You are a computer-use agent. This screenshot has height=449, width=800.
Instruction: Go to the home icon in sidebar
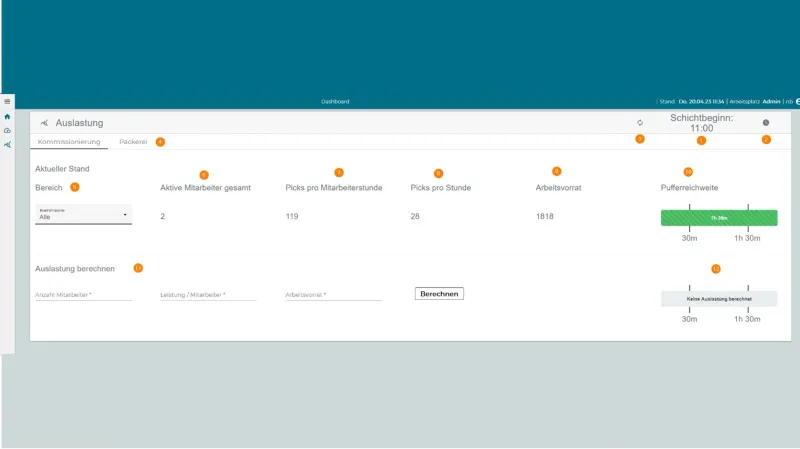(7, 117)
